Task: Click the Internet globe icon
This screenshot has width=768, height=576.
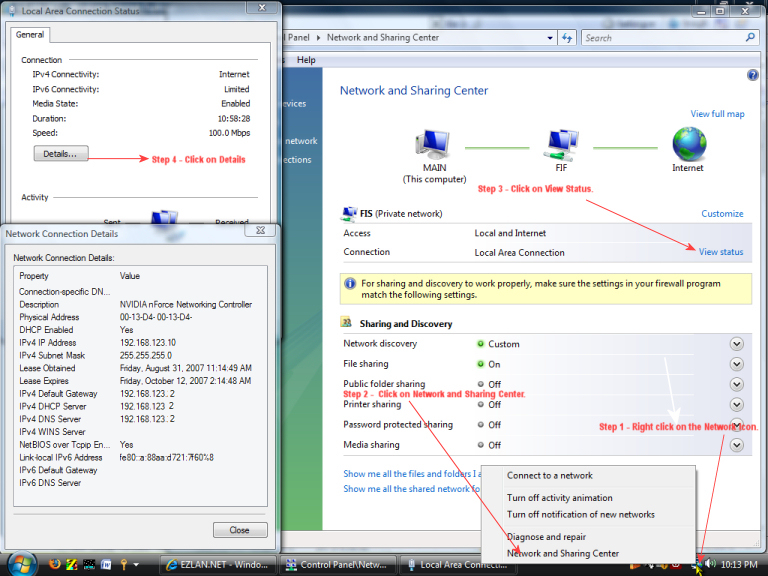Action: (688, 145)
